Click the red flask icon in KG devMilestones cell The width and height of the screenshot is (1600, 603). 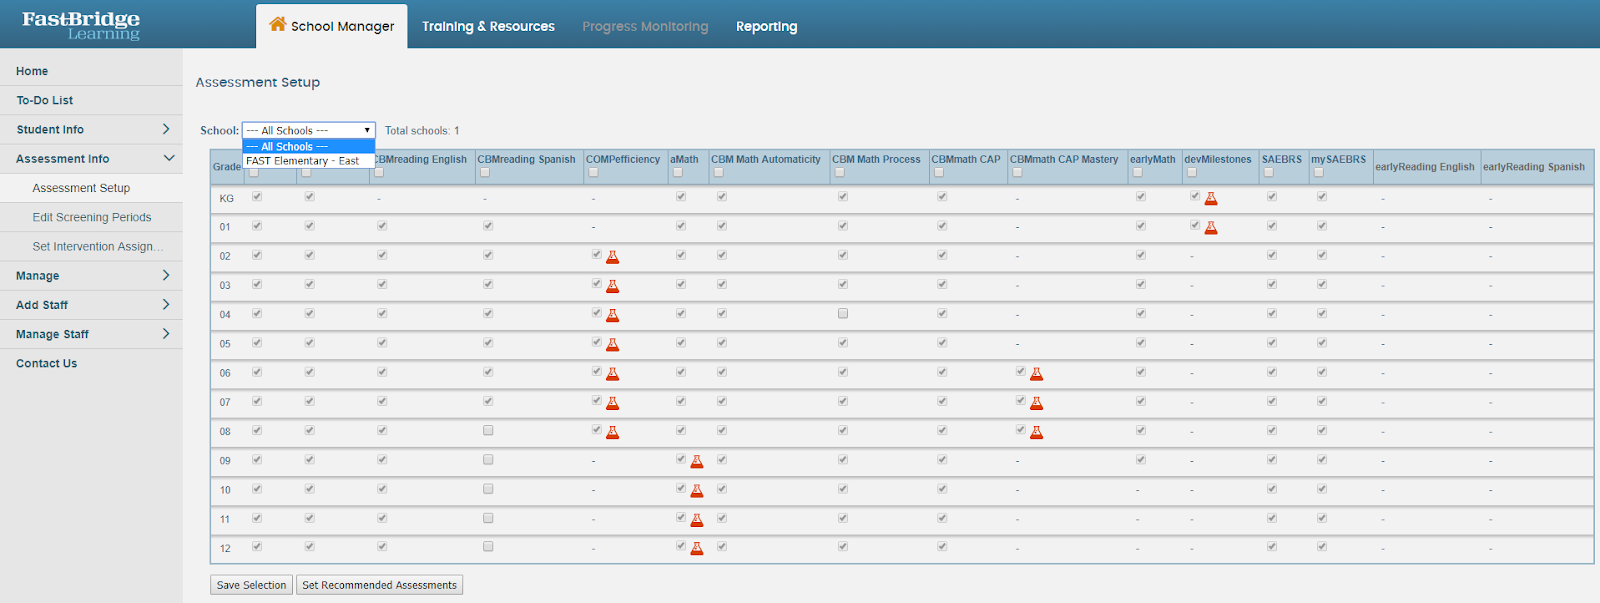[x=1211, y=199]
